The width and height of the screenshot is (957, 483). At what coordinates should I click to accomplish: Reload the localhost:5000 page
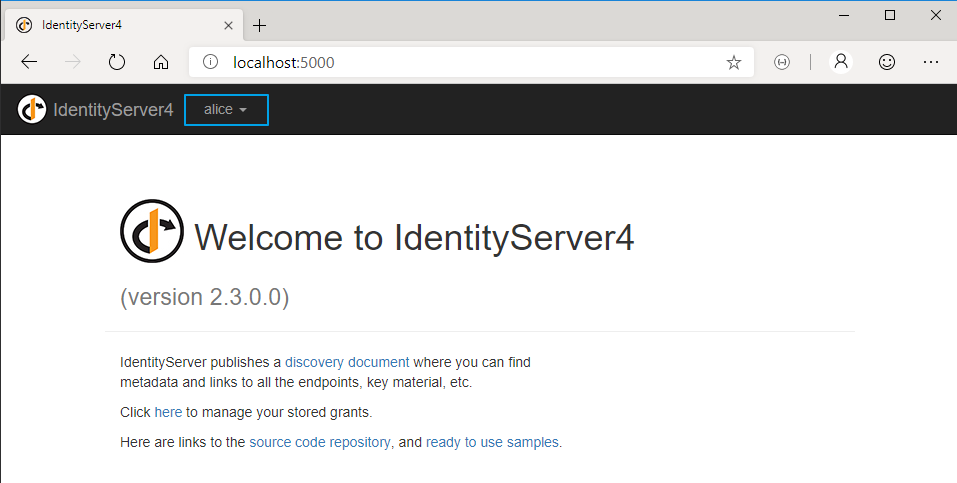coord(117,62)
